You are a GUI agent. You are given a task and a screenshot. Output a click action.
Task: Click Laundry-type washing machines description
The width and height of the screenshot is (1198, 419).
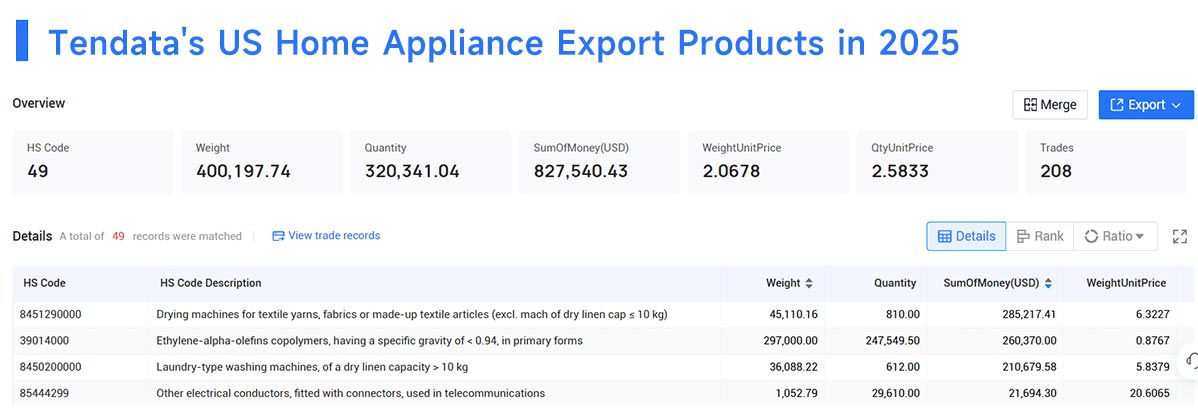click(x=312, y=367)
